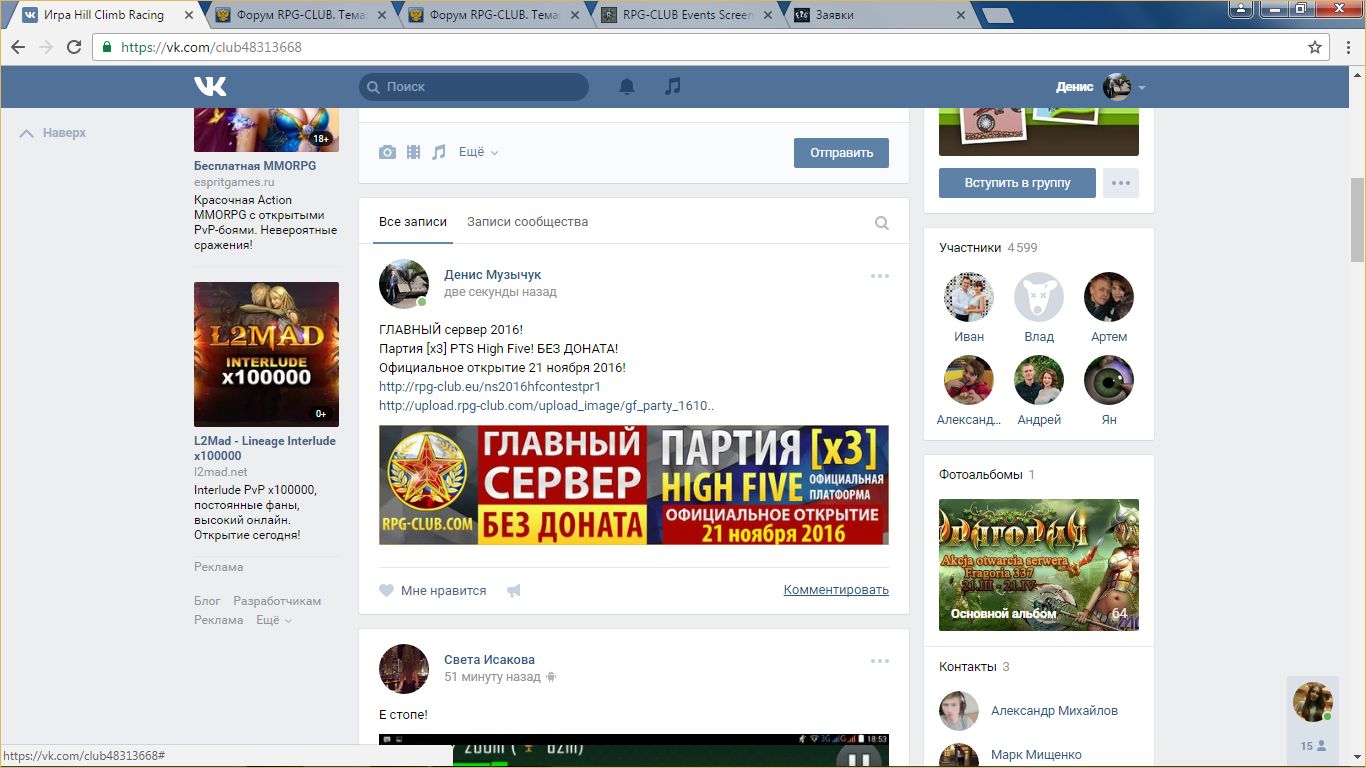Open member Иван avatar
The width and height of the screenshot is (1366, 768).
[969, 297]
